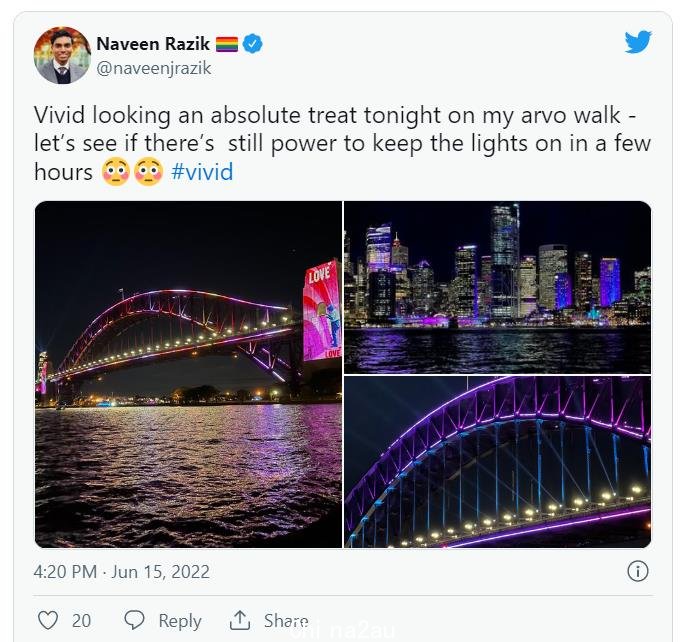Click the speech bubble reply icon

pyautogui.click(x=135, y=620)
